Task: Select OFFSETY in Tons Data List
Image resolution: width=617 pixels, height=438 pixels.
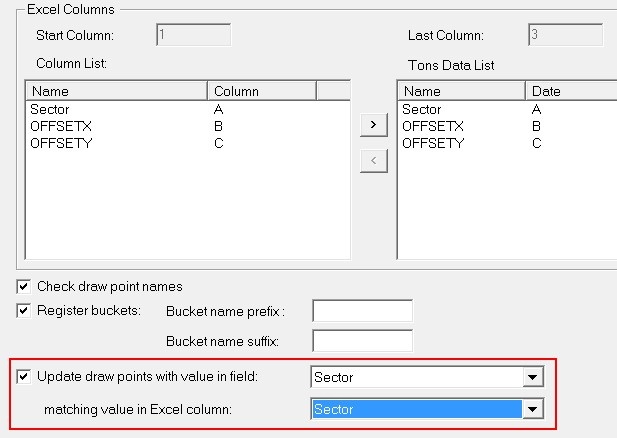Action: [432, 143]
